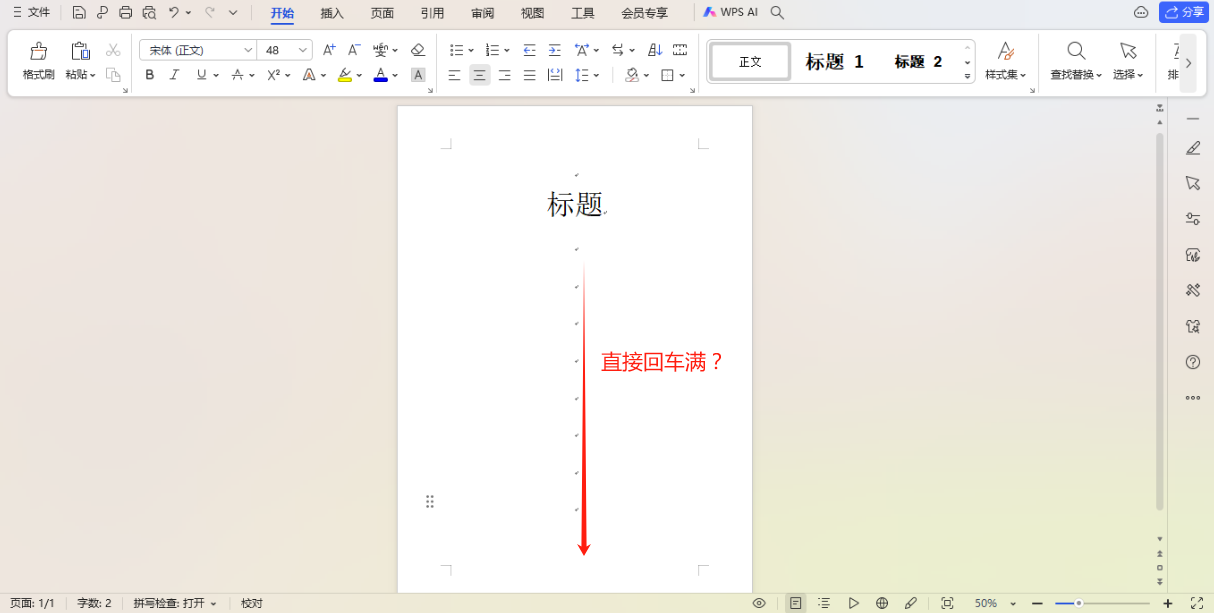Toggle Bold formatting
1214x613 pixels.
pyautogui.click(x=150, y=75)
